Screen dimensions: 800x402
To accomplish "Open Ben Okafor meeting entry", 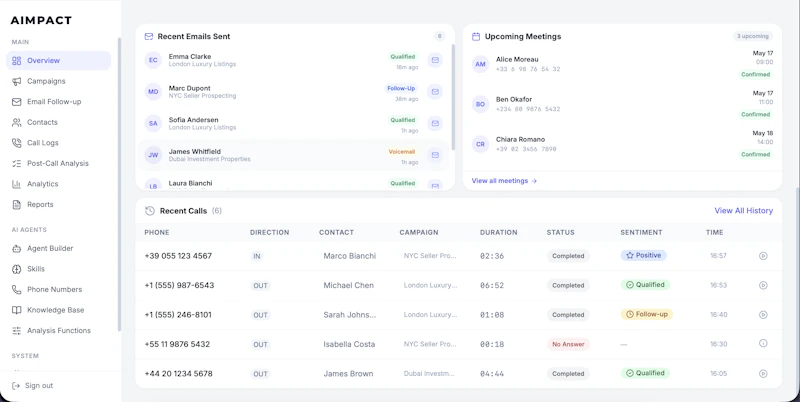I will [x=622, y=104].
